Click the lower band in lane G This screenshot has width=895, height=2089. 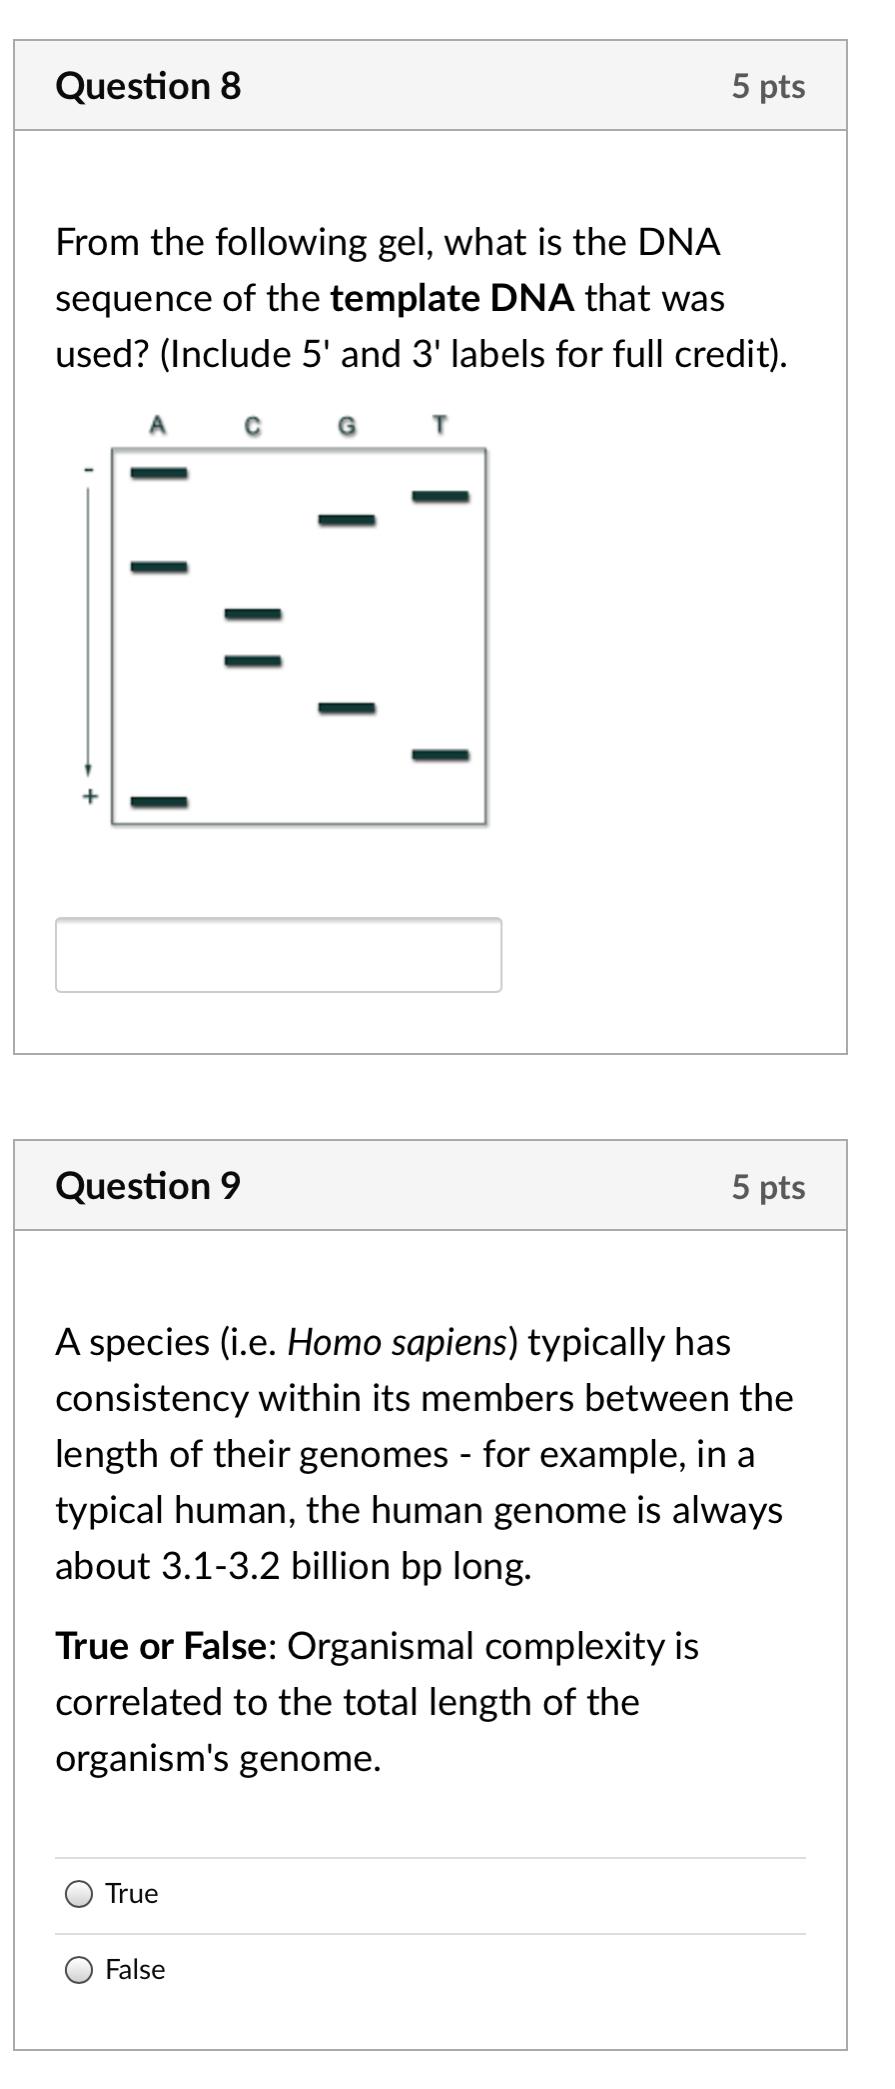tap(347, 709)
